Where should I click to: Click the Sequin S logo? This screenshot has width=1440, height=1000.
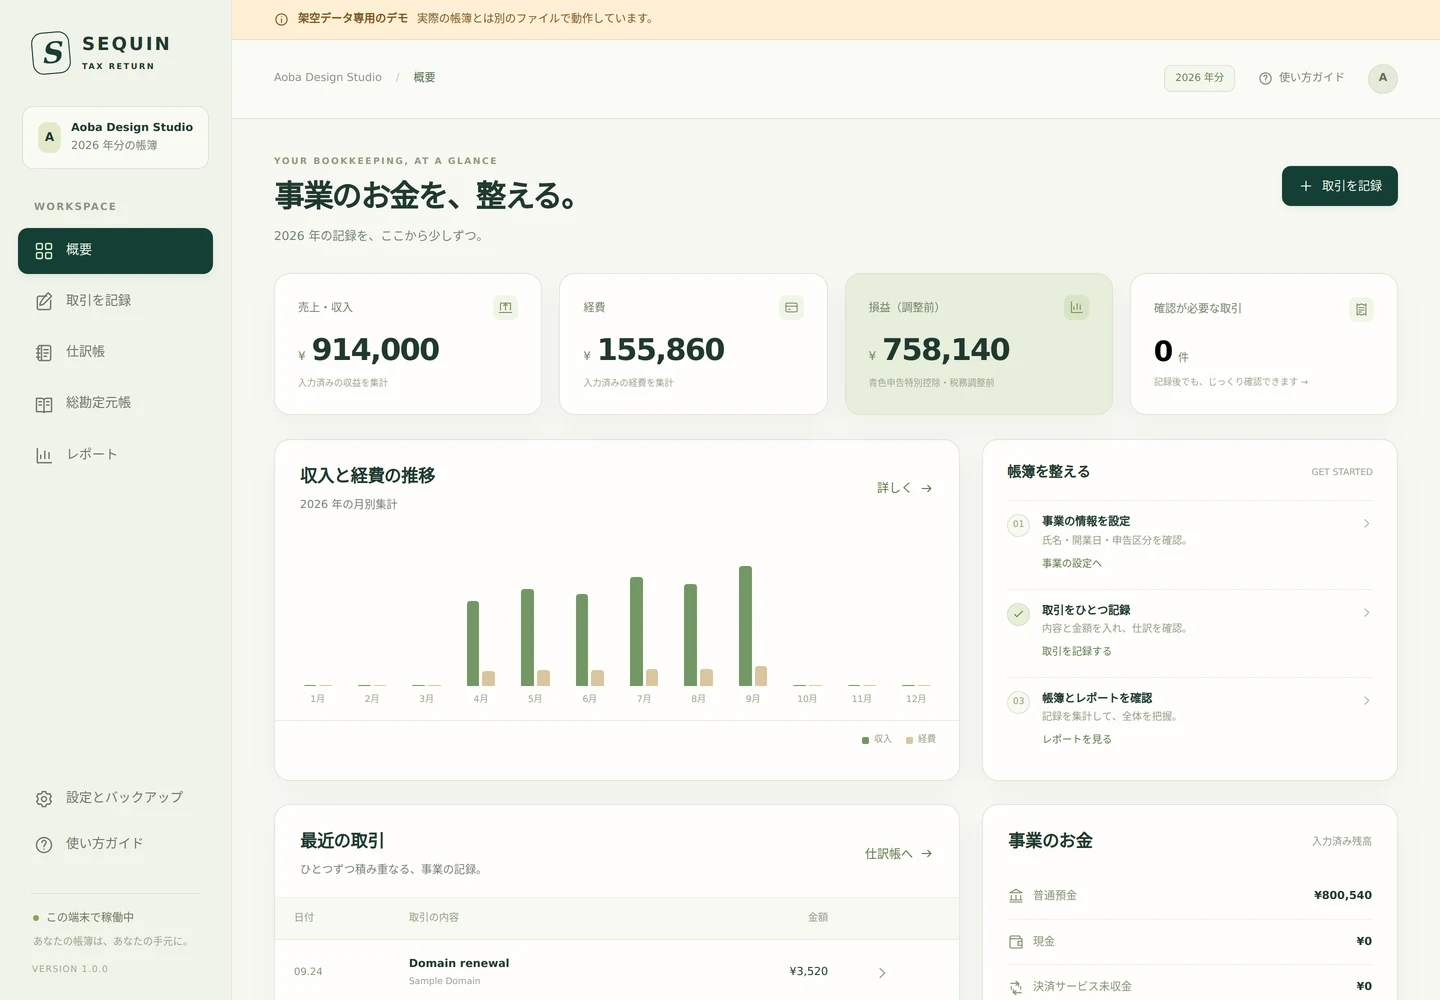click(x=51, y=53)
